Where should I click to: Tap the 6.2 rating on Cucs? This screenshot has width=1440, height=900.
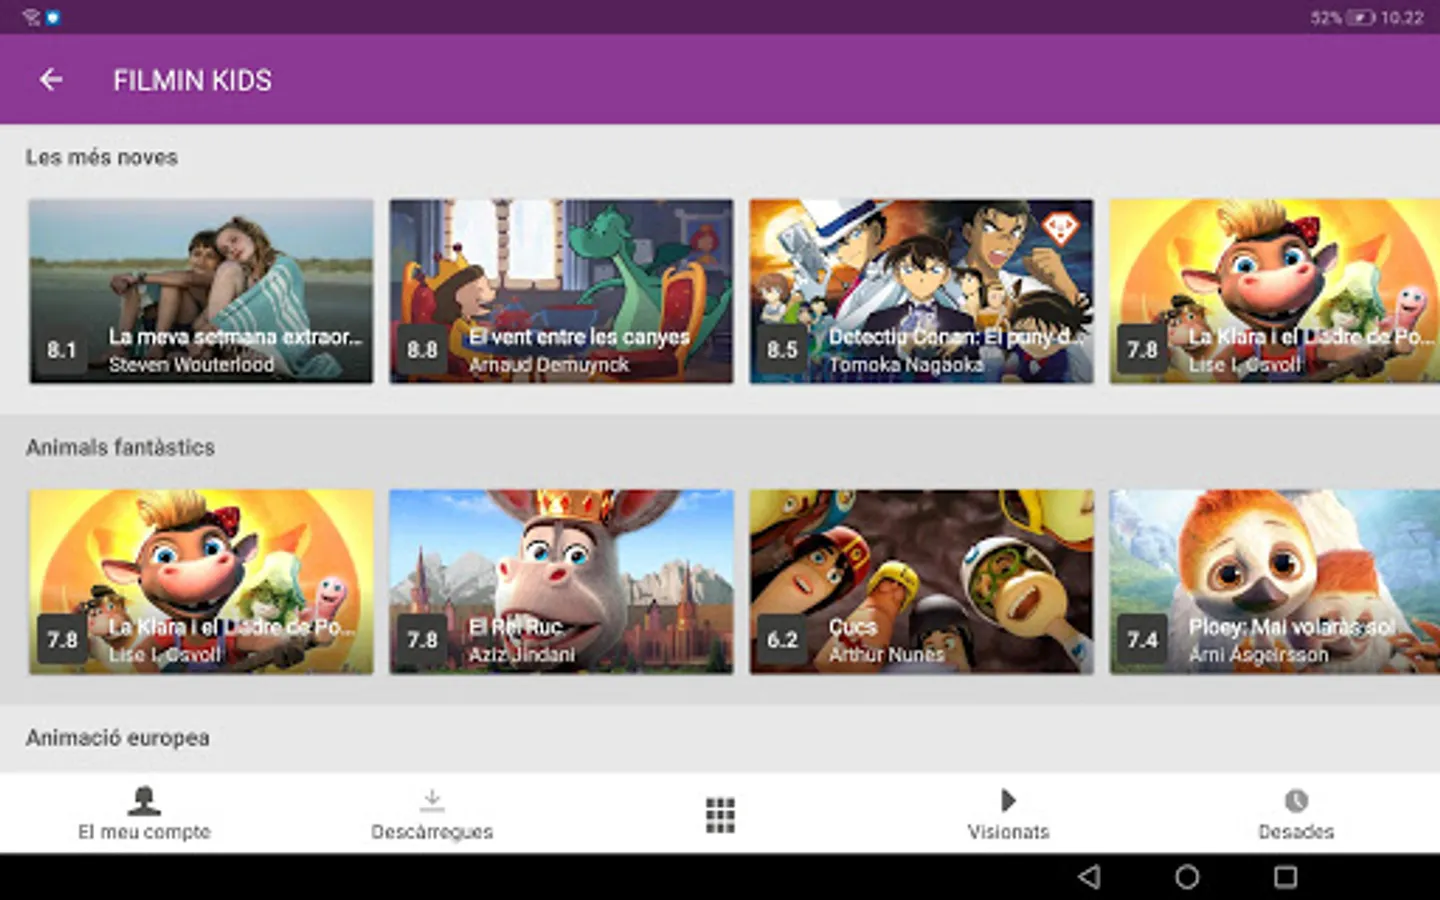[x=782, y=640]
